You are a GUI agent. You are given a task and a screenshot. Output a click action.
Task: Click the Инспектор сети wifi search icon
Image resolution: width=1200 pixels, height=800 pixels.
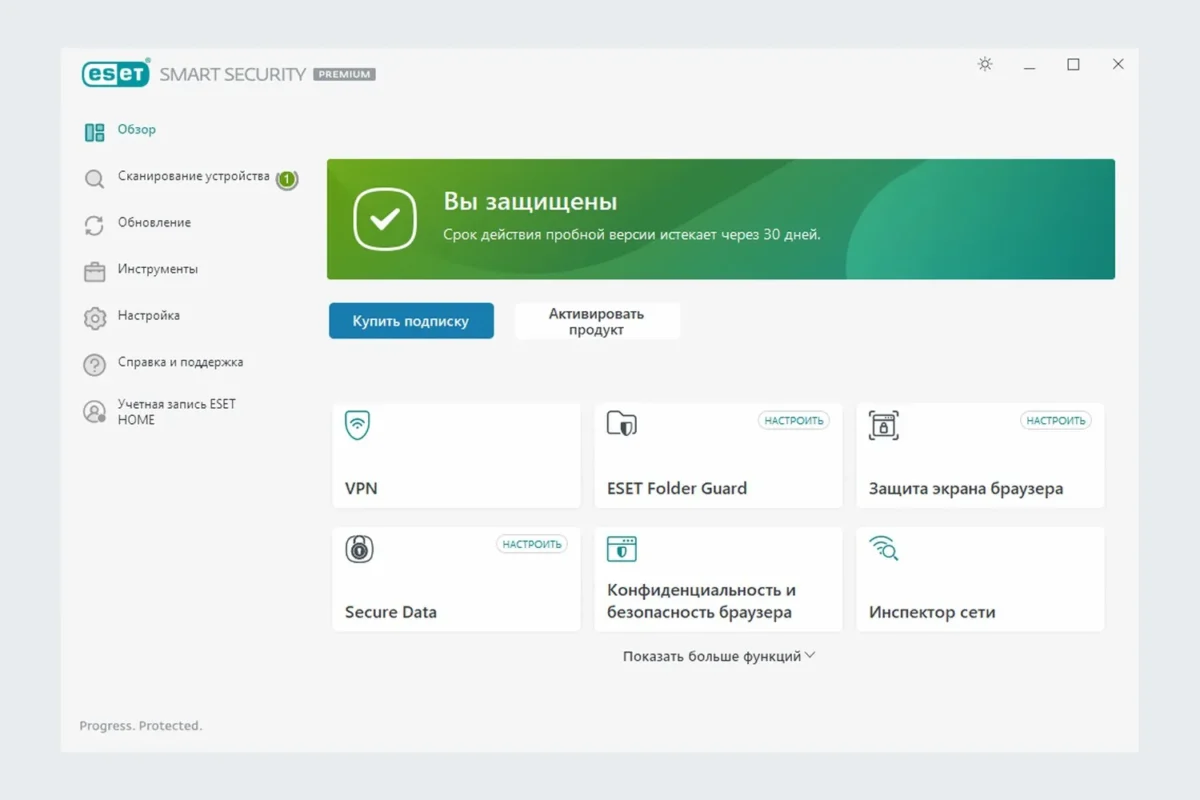click(883, 547)
